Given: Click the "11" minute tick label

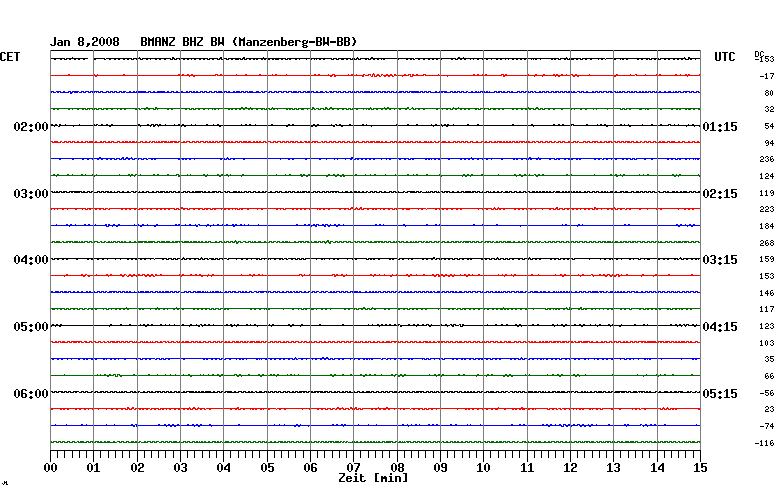Looking at the screenshot, I should (527, 468).
